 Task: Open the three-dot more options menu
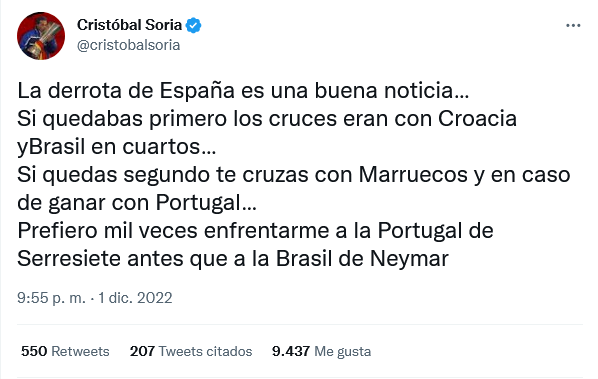tap(573, 26)
